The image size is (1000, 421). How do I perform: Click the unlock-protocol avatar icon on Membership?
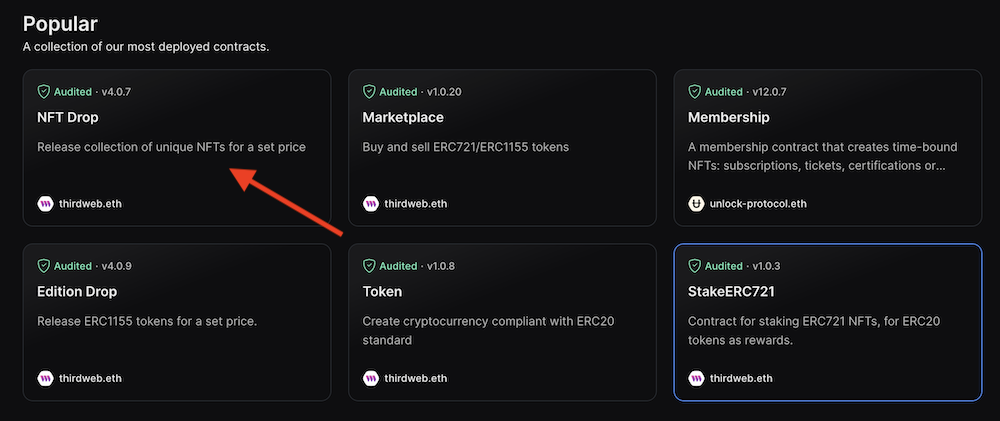[x=697, y=204]
